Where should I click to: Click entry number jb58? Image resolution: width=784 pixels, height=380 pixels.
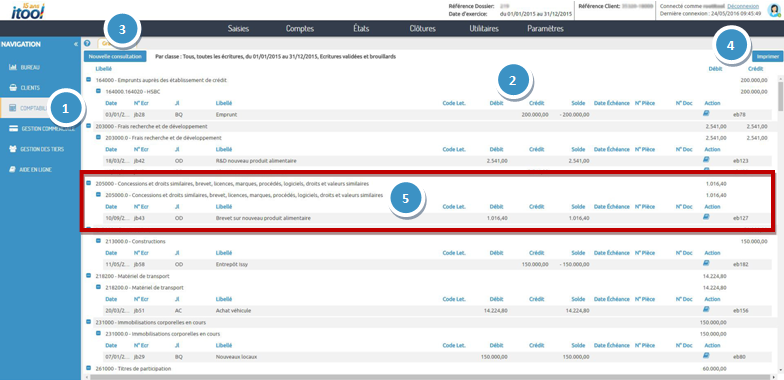(x=140, y=264)
